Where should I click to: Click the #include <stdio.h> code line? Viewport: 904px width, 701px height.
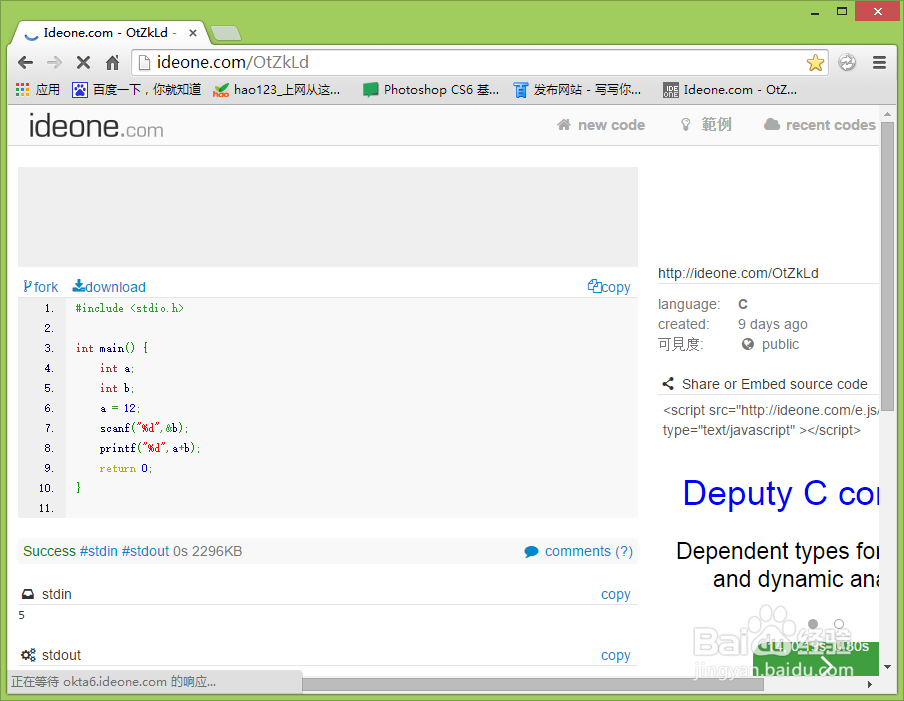pyautogui.click(x=130, y=308)
